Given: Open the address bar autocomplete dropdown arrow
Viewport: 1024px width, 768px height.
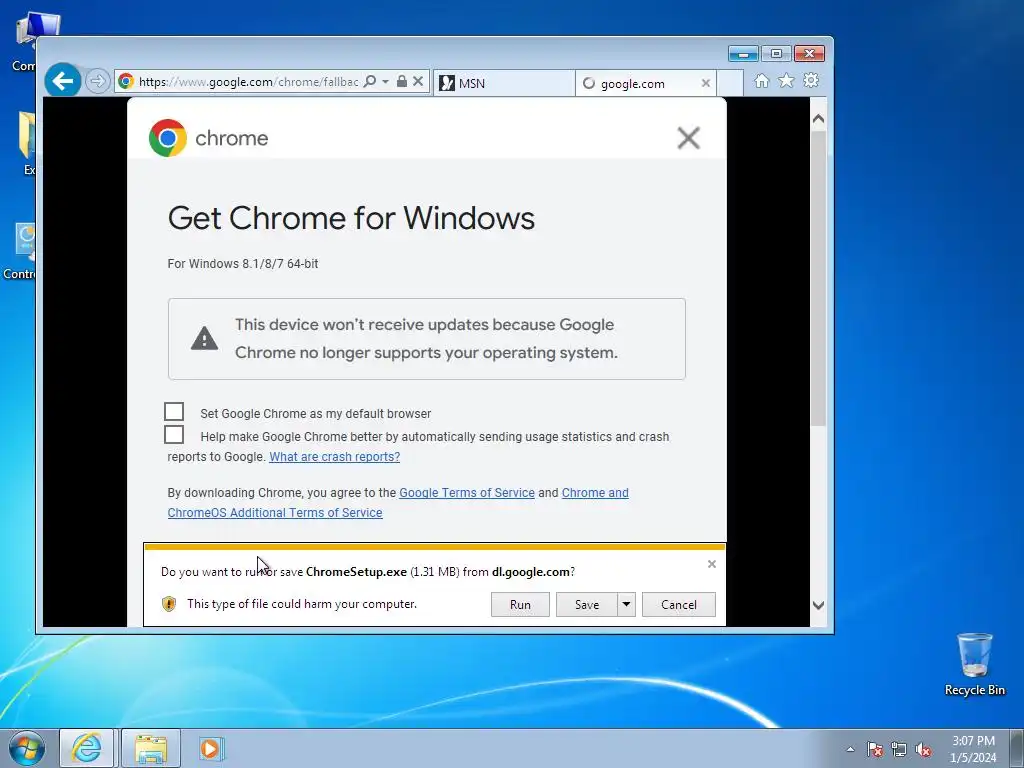Looking at the screenshot, I should pos(385,82).
